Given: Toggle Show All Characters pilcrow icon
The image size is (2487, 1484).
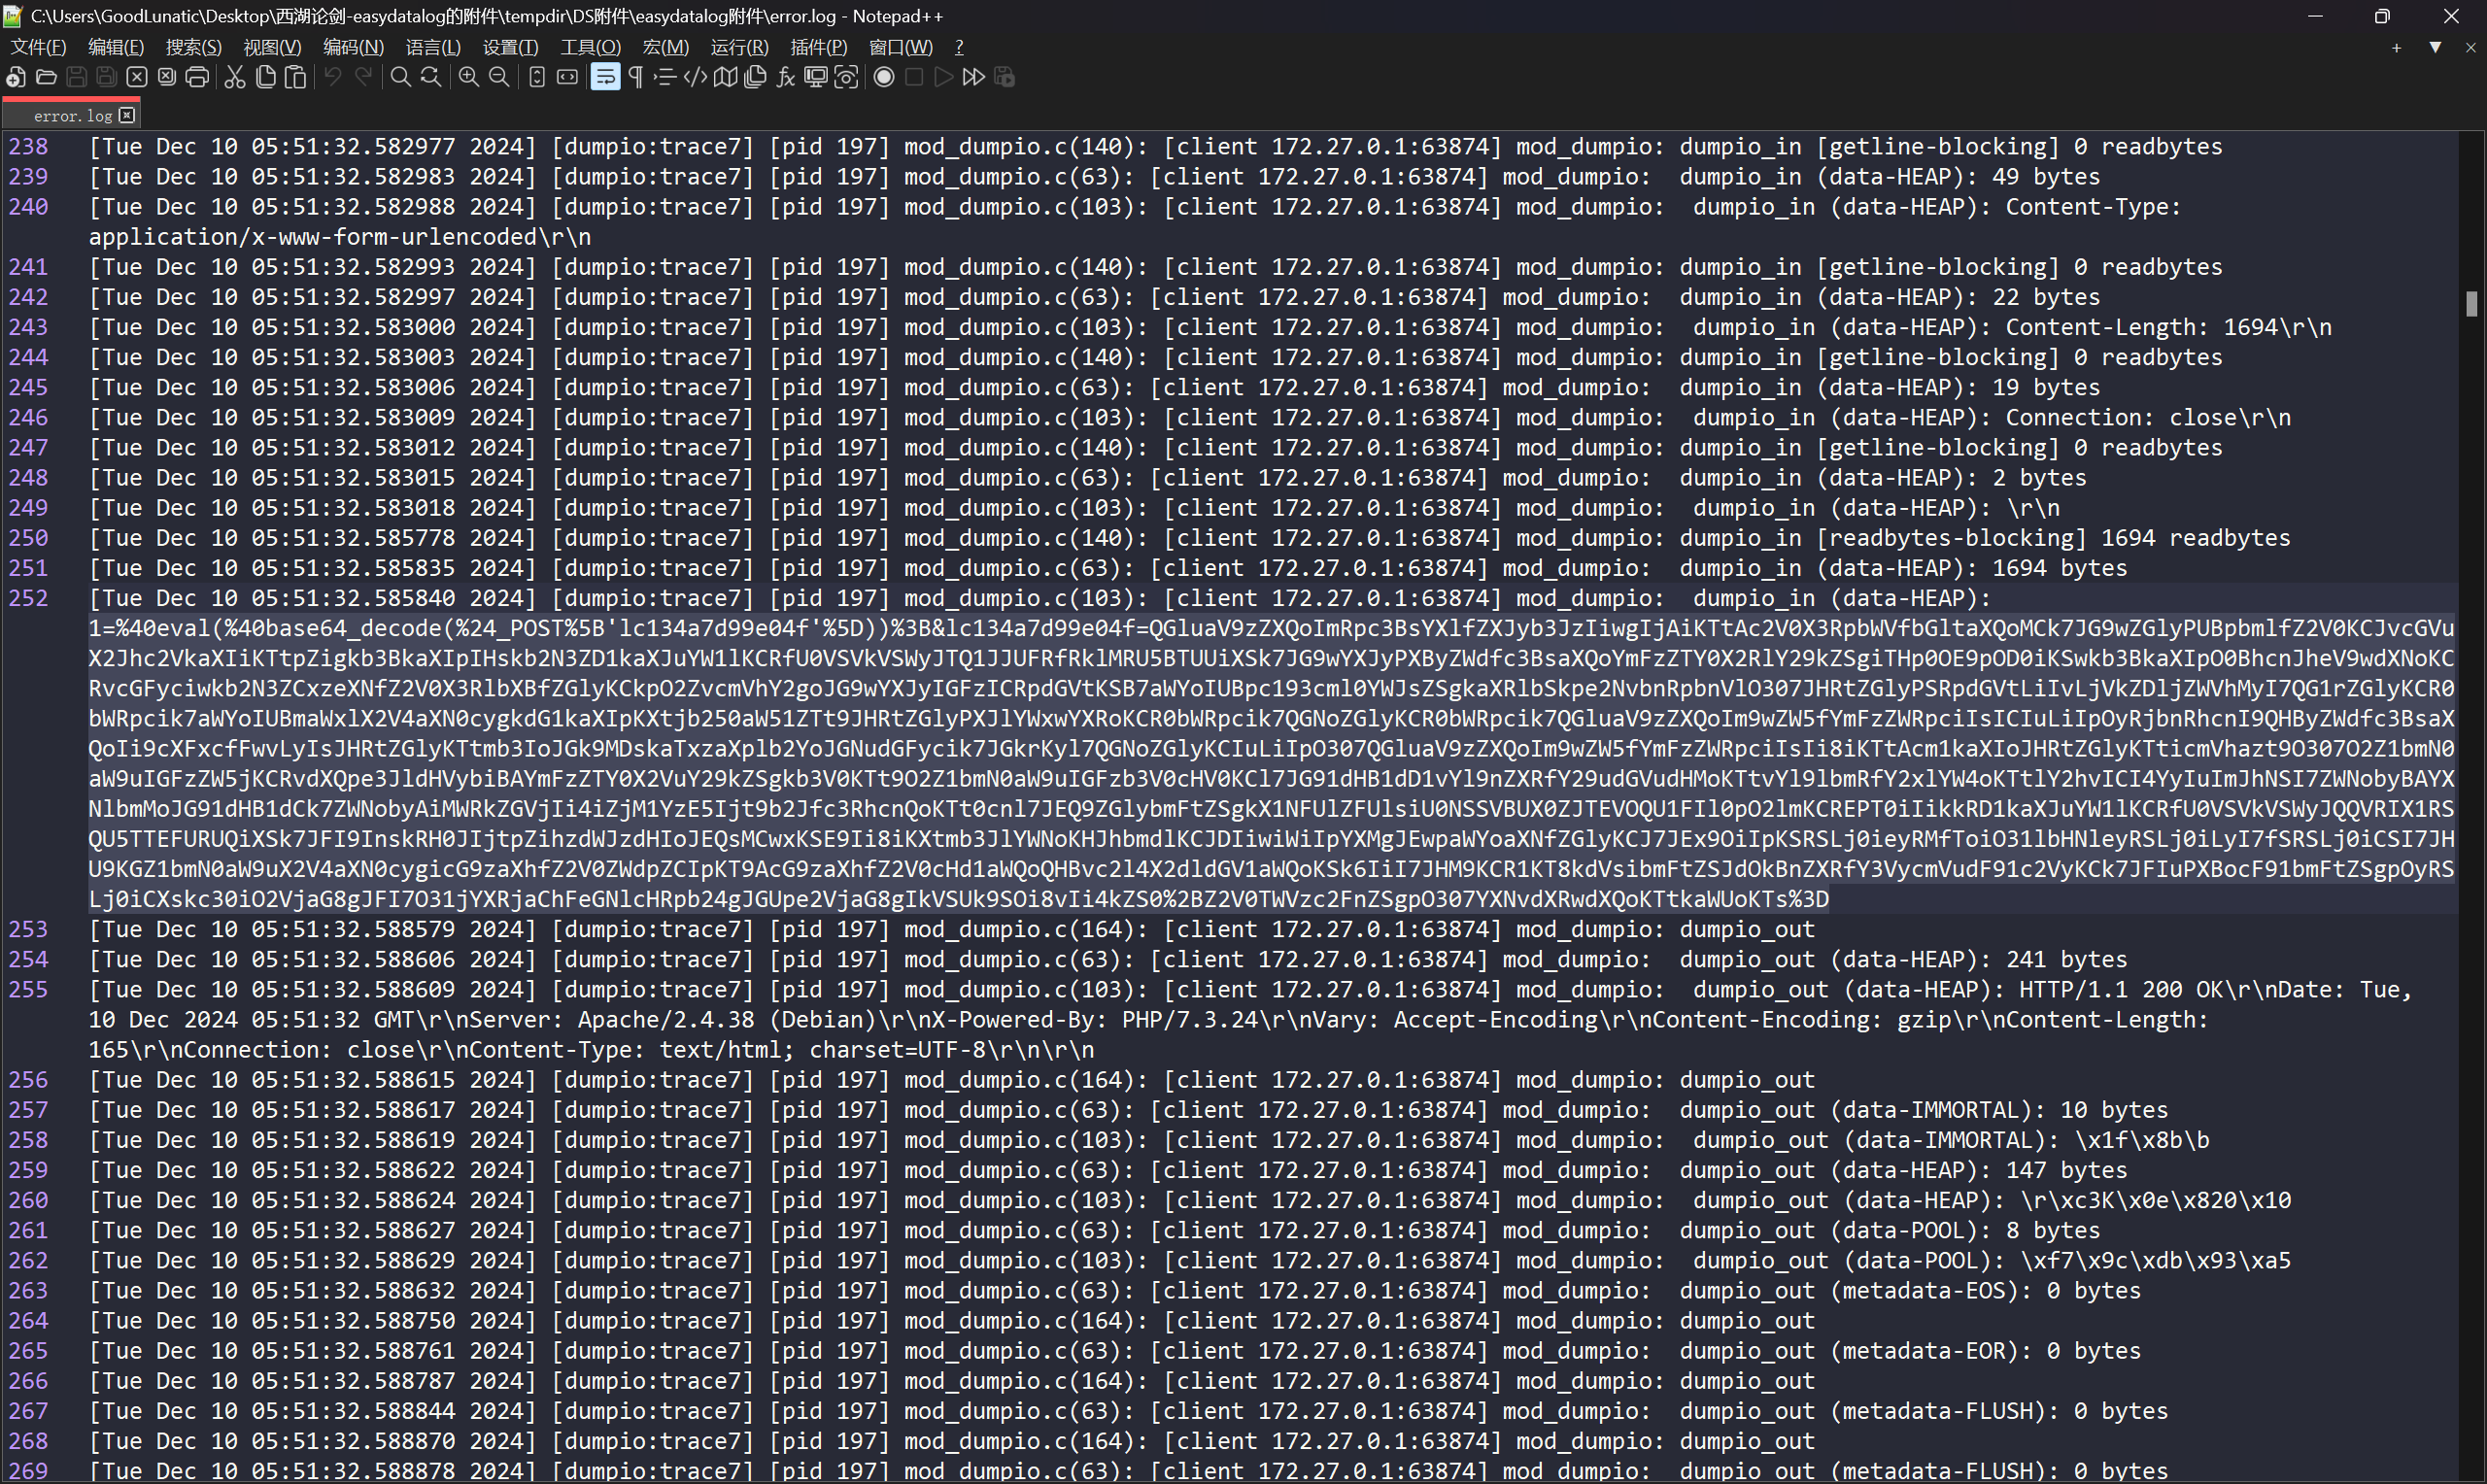Looking at the screenshot, I should 635,77.
